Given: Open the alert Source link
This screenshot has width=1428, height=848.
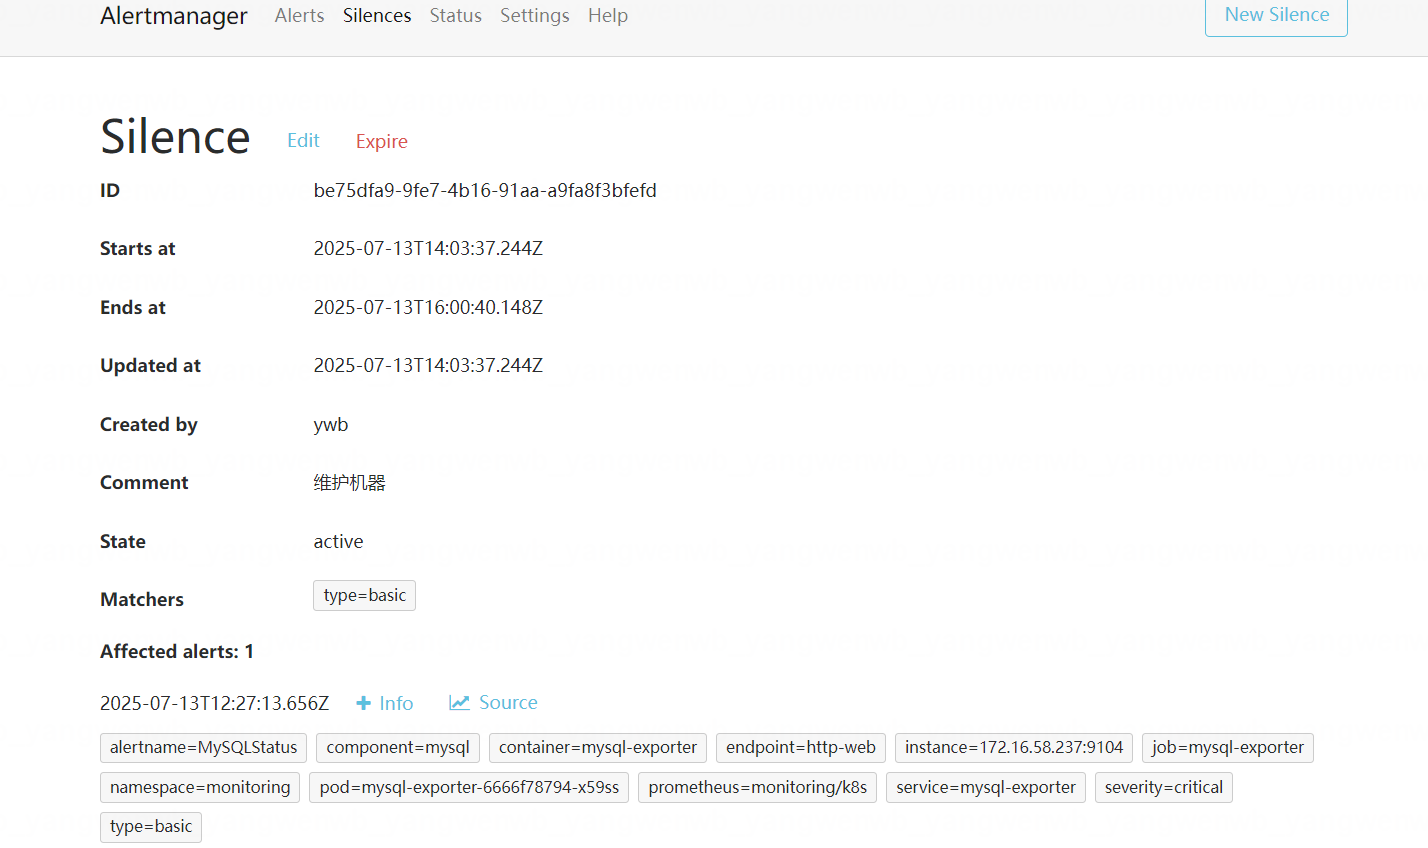Looking at the screenshot, I should (508, 703).
